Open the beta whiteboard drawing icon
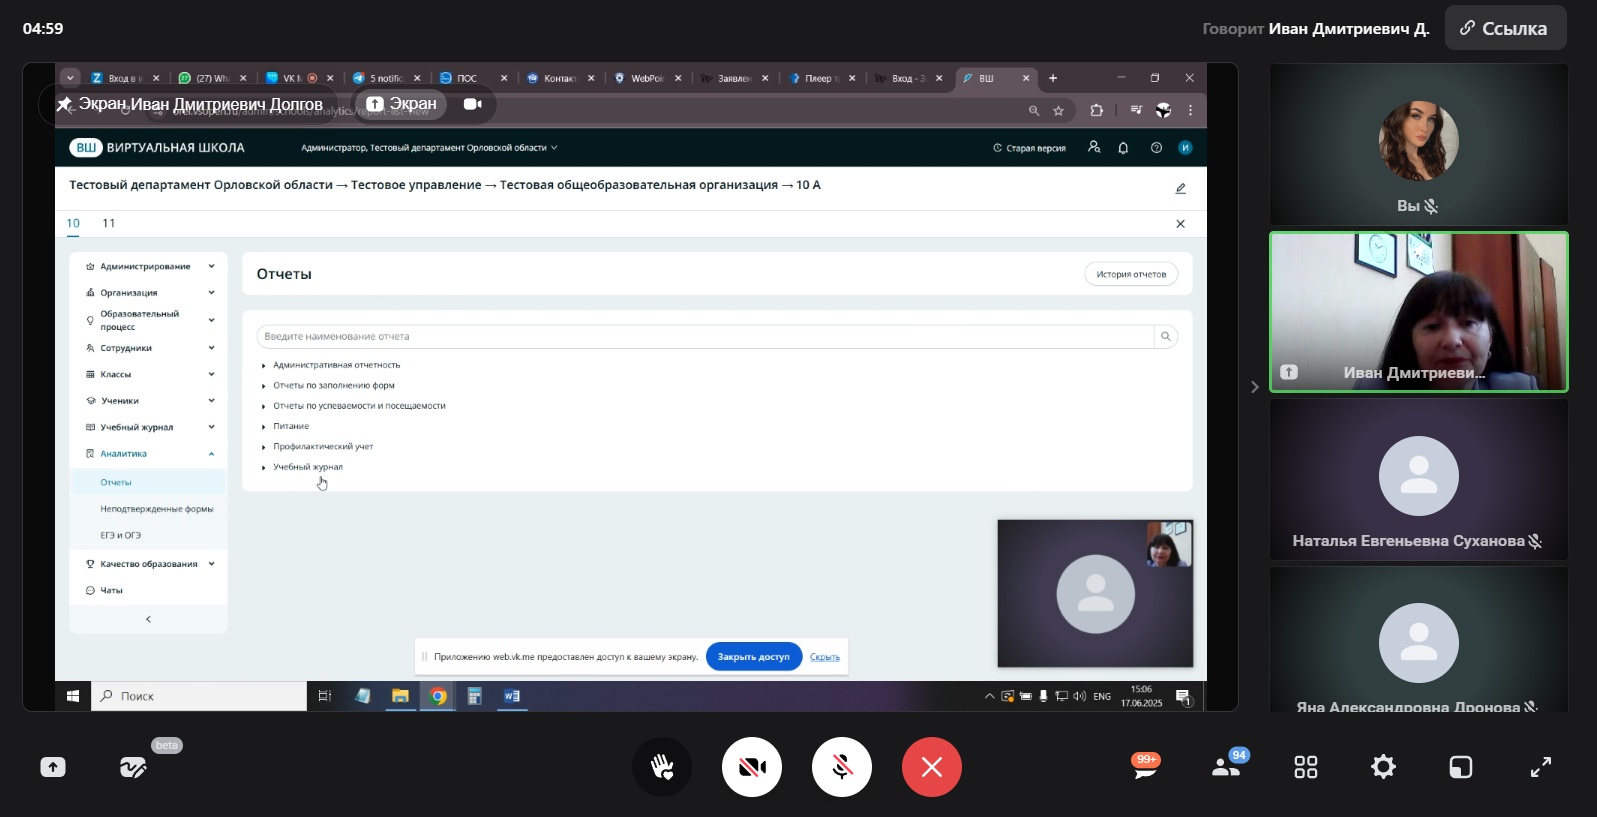The width and height of the screenshot is (1597, 817). coord(133,767)
